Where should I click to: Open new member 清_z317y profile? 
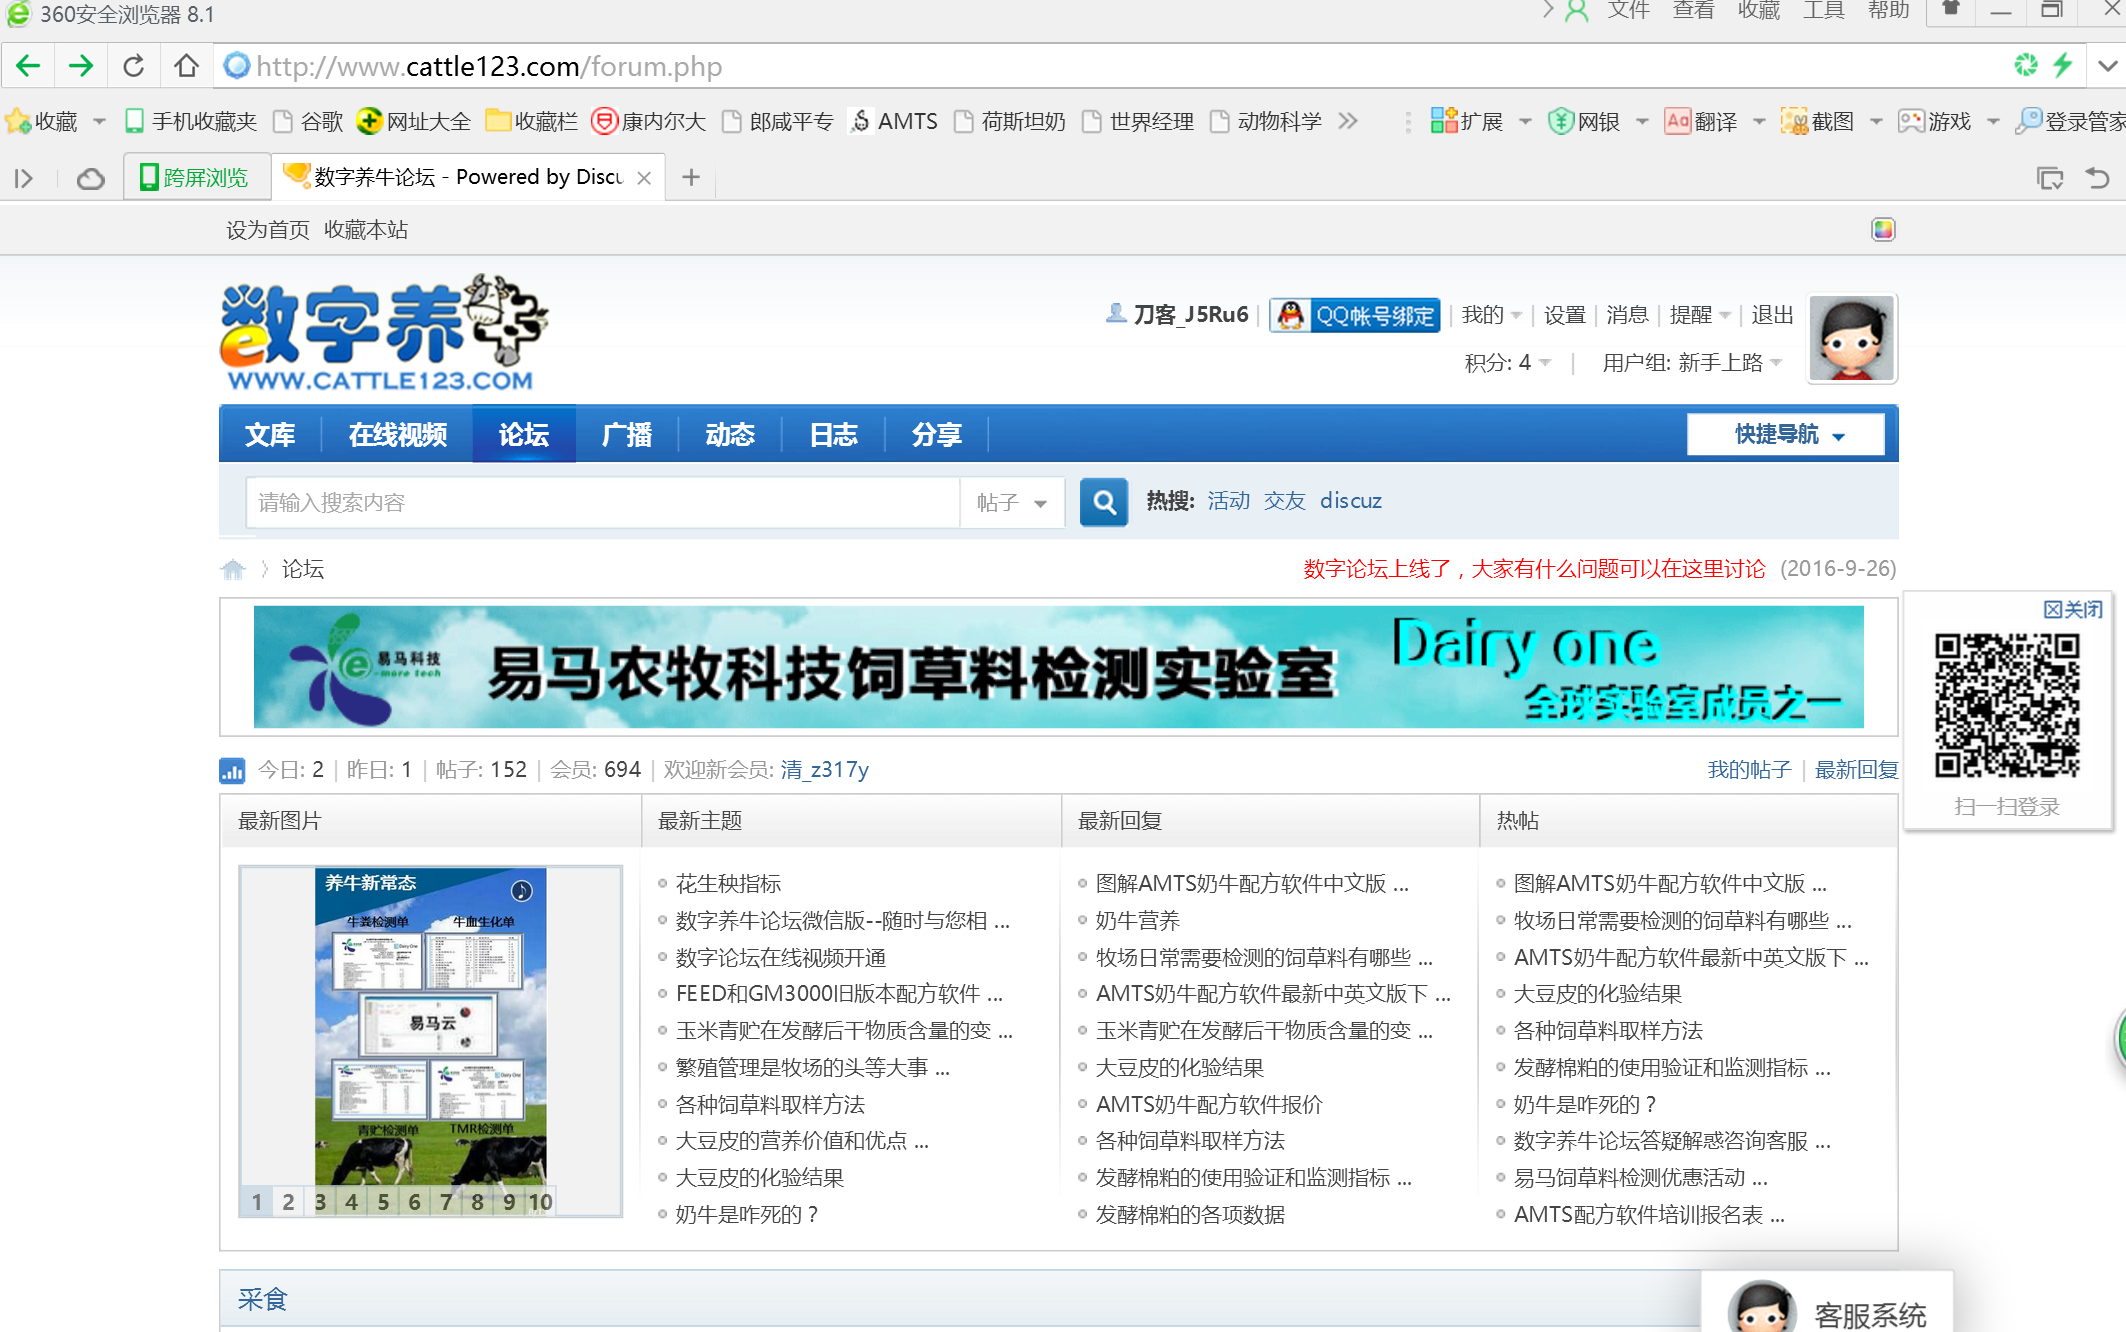824,770
